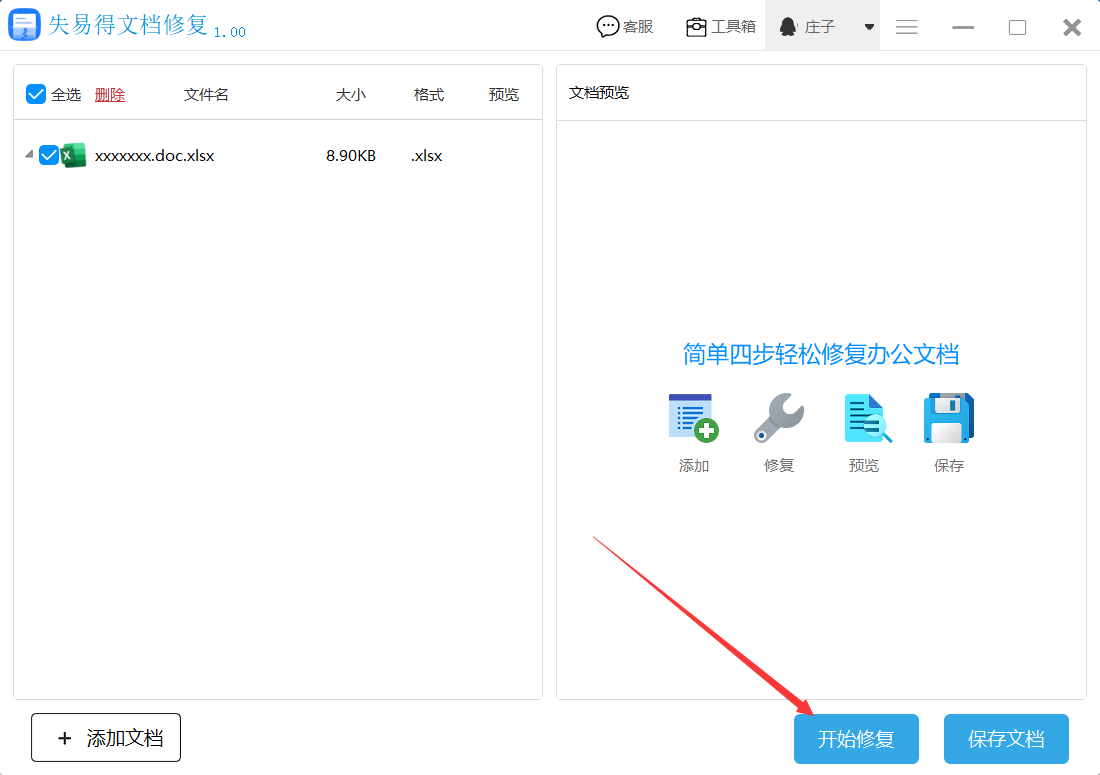Image resolution: width=1100 pixels, height=775 pixels.
Task: Click the Save (保存) floppy disk icon
Action: coord(949,418)
